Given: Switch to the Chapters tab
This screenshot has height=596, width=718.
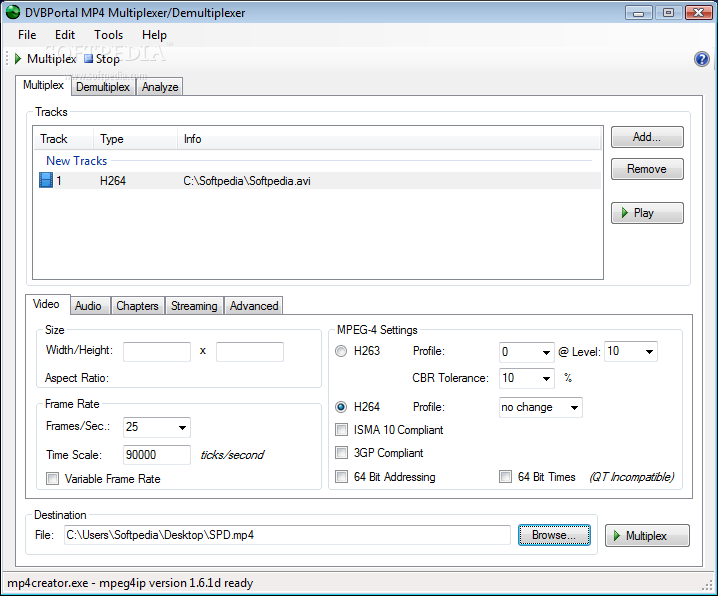Looking at the screenshot, I should pos(137,306).
